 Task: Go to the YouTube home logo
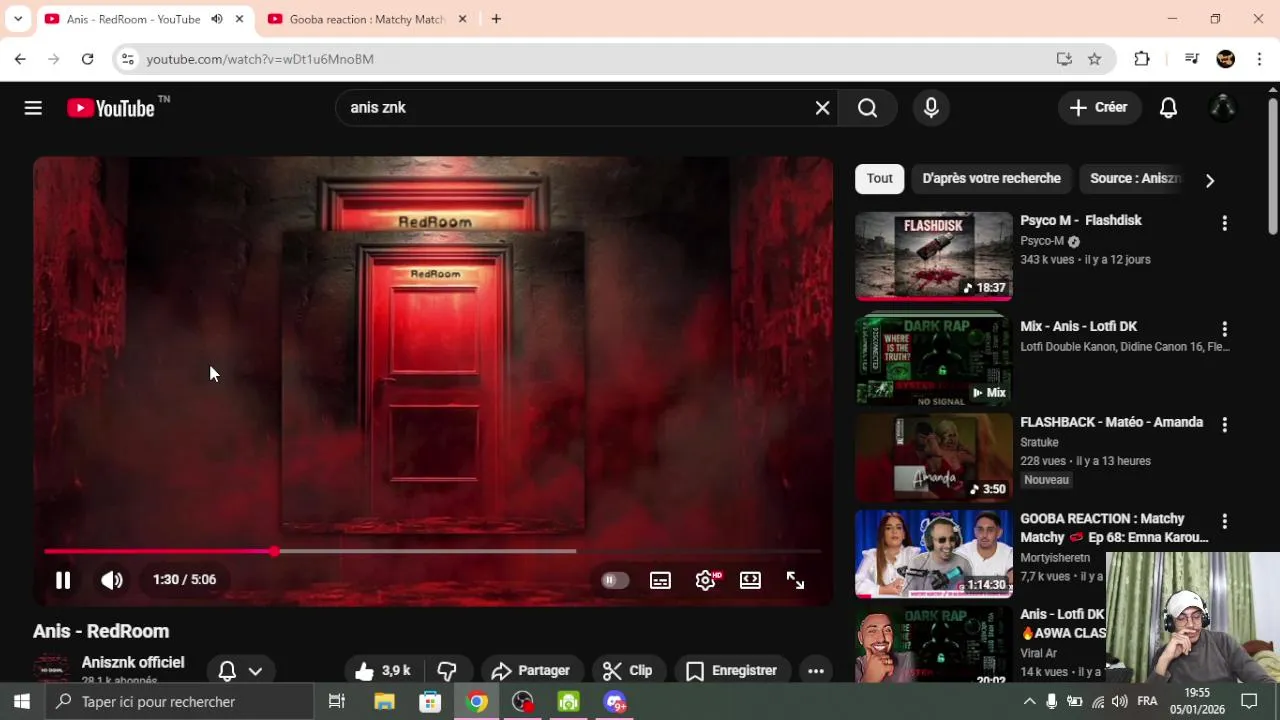point(112,108)
